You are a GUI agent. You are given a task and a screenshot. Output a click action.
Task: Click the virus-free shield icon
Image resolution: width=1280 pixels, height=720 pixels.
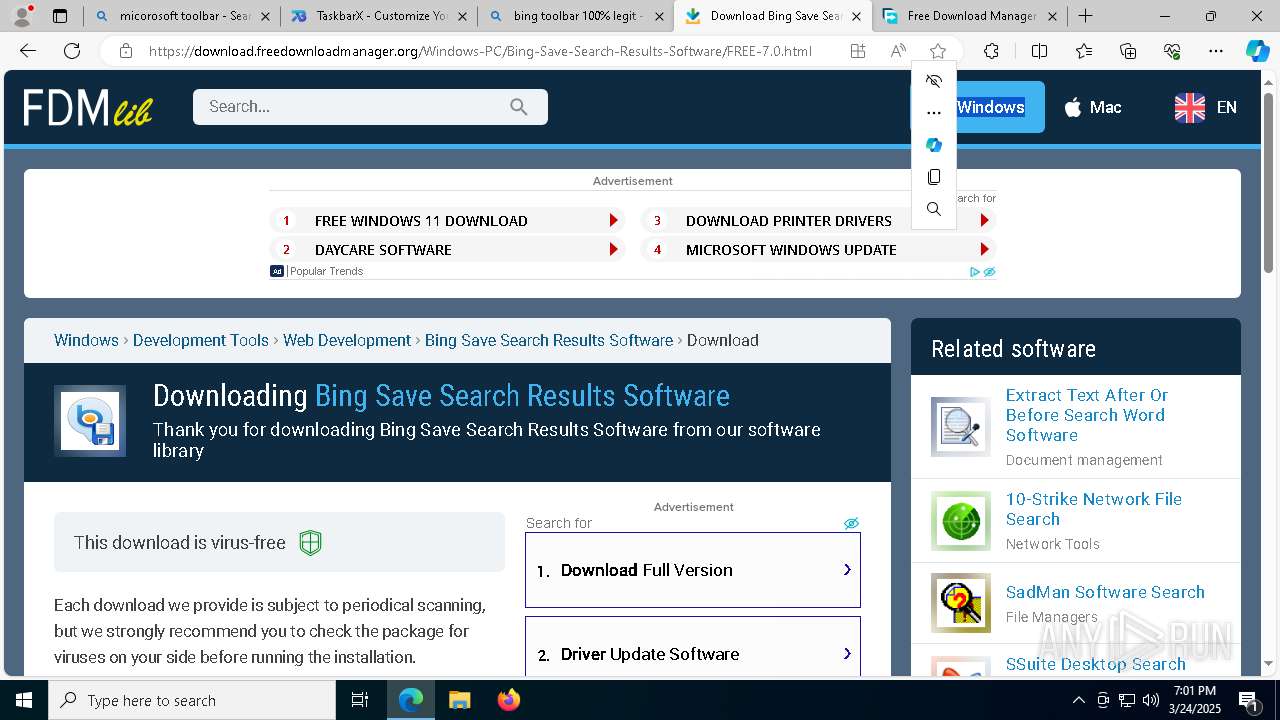(311, 543)
